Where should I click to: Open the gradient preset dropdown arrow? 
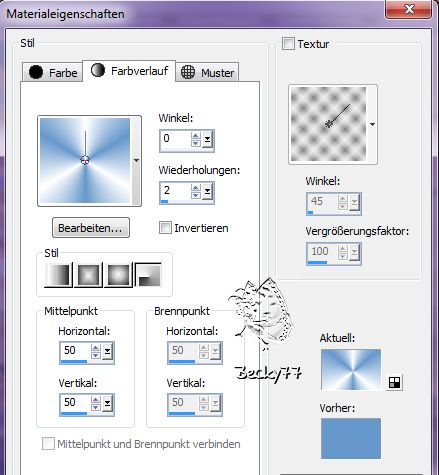pos(136,161)
